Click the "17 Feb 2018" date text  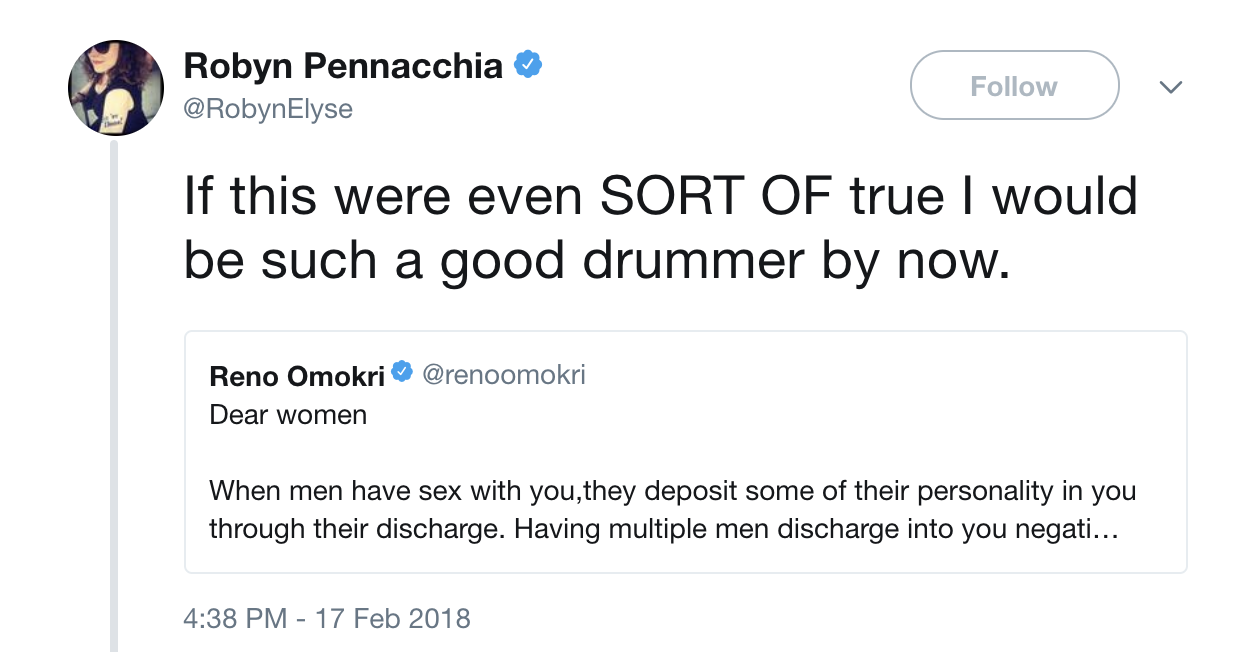392,618
